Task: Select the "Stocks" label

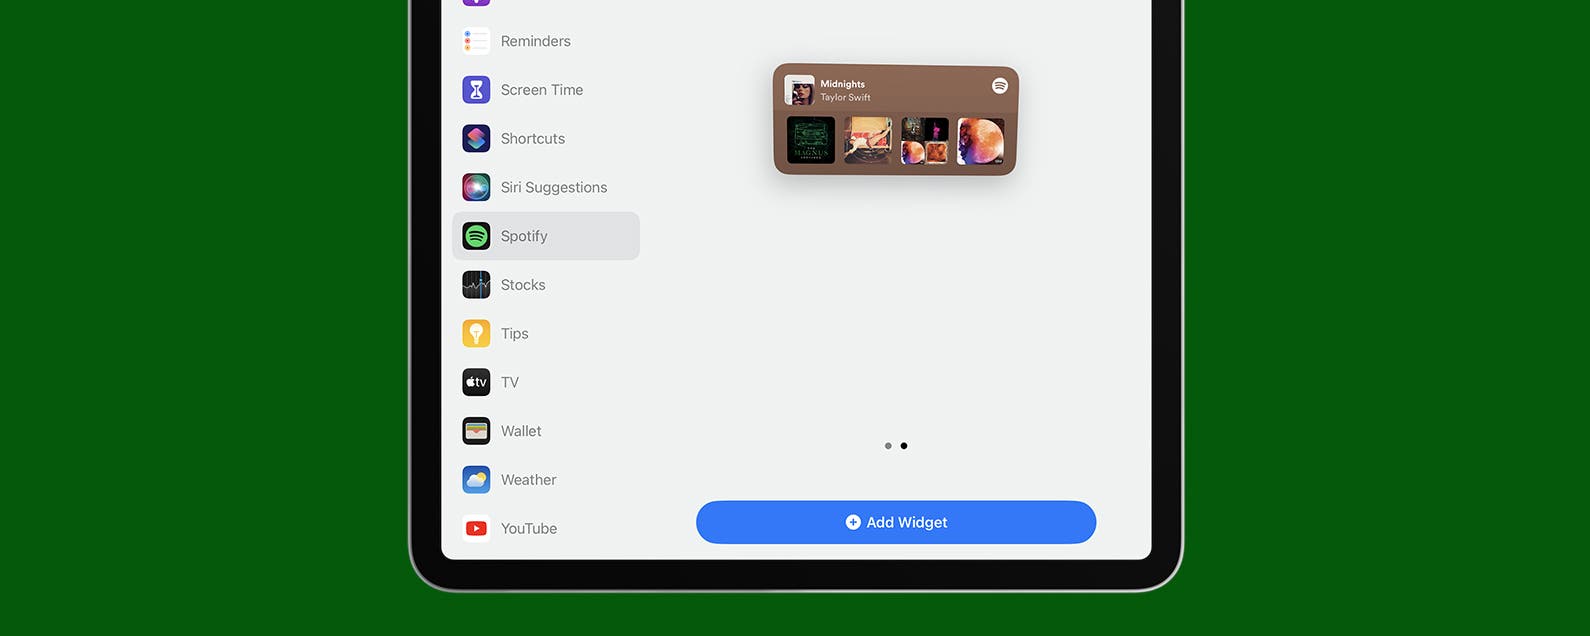Action: (x=523, y=285)
